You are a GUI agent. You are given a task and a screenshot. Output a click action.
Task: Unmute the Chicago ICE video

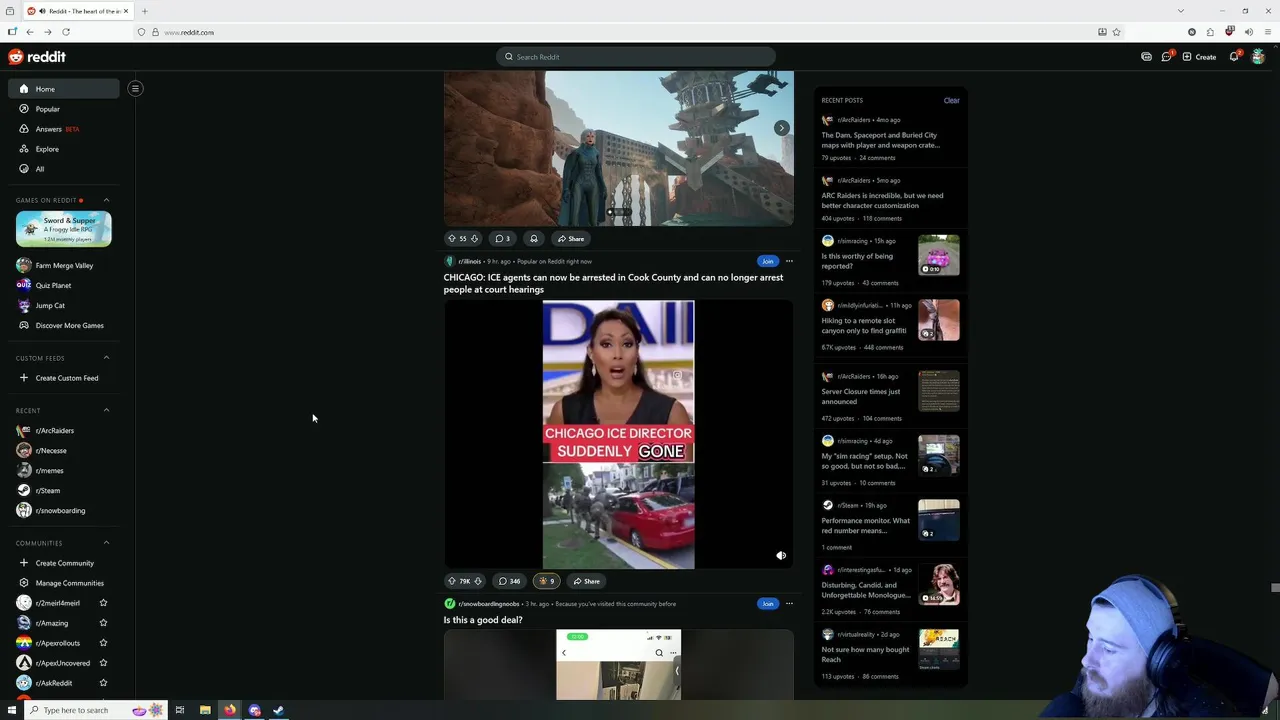[781, 556]
